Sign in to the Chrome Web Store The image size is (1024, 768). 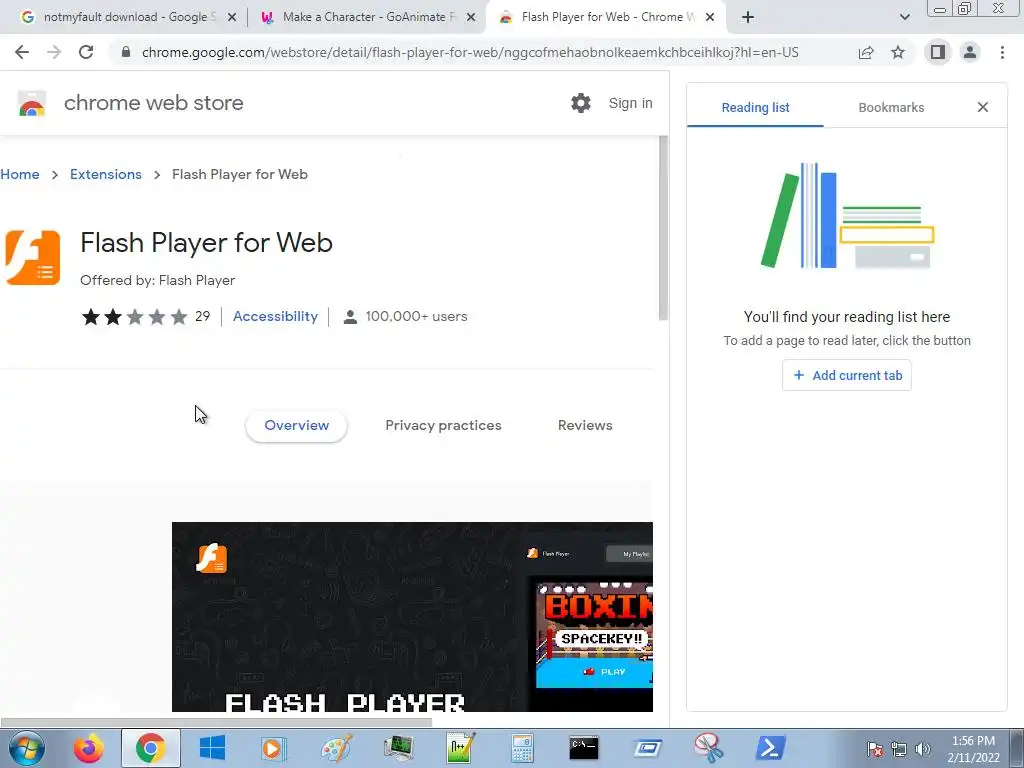click(x=630, y=103)
